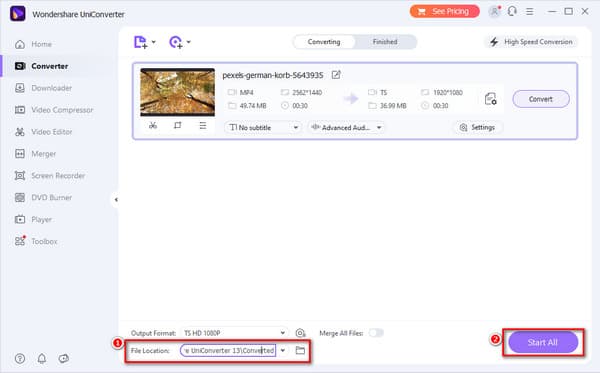The image size is (600, 373).
Task: Open Settings for the video item
Action: pyautogui.click(x=477, y=127)
